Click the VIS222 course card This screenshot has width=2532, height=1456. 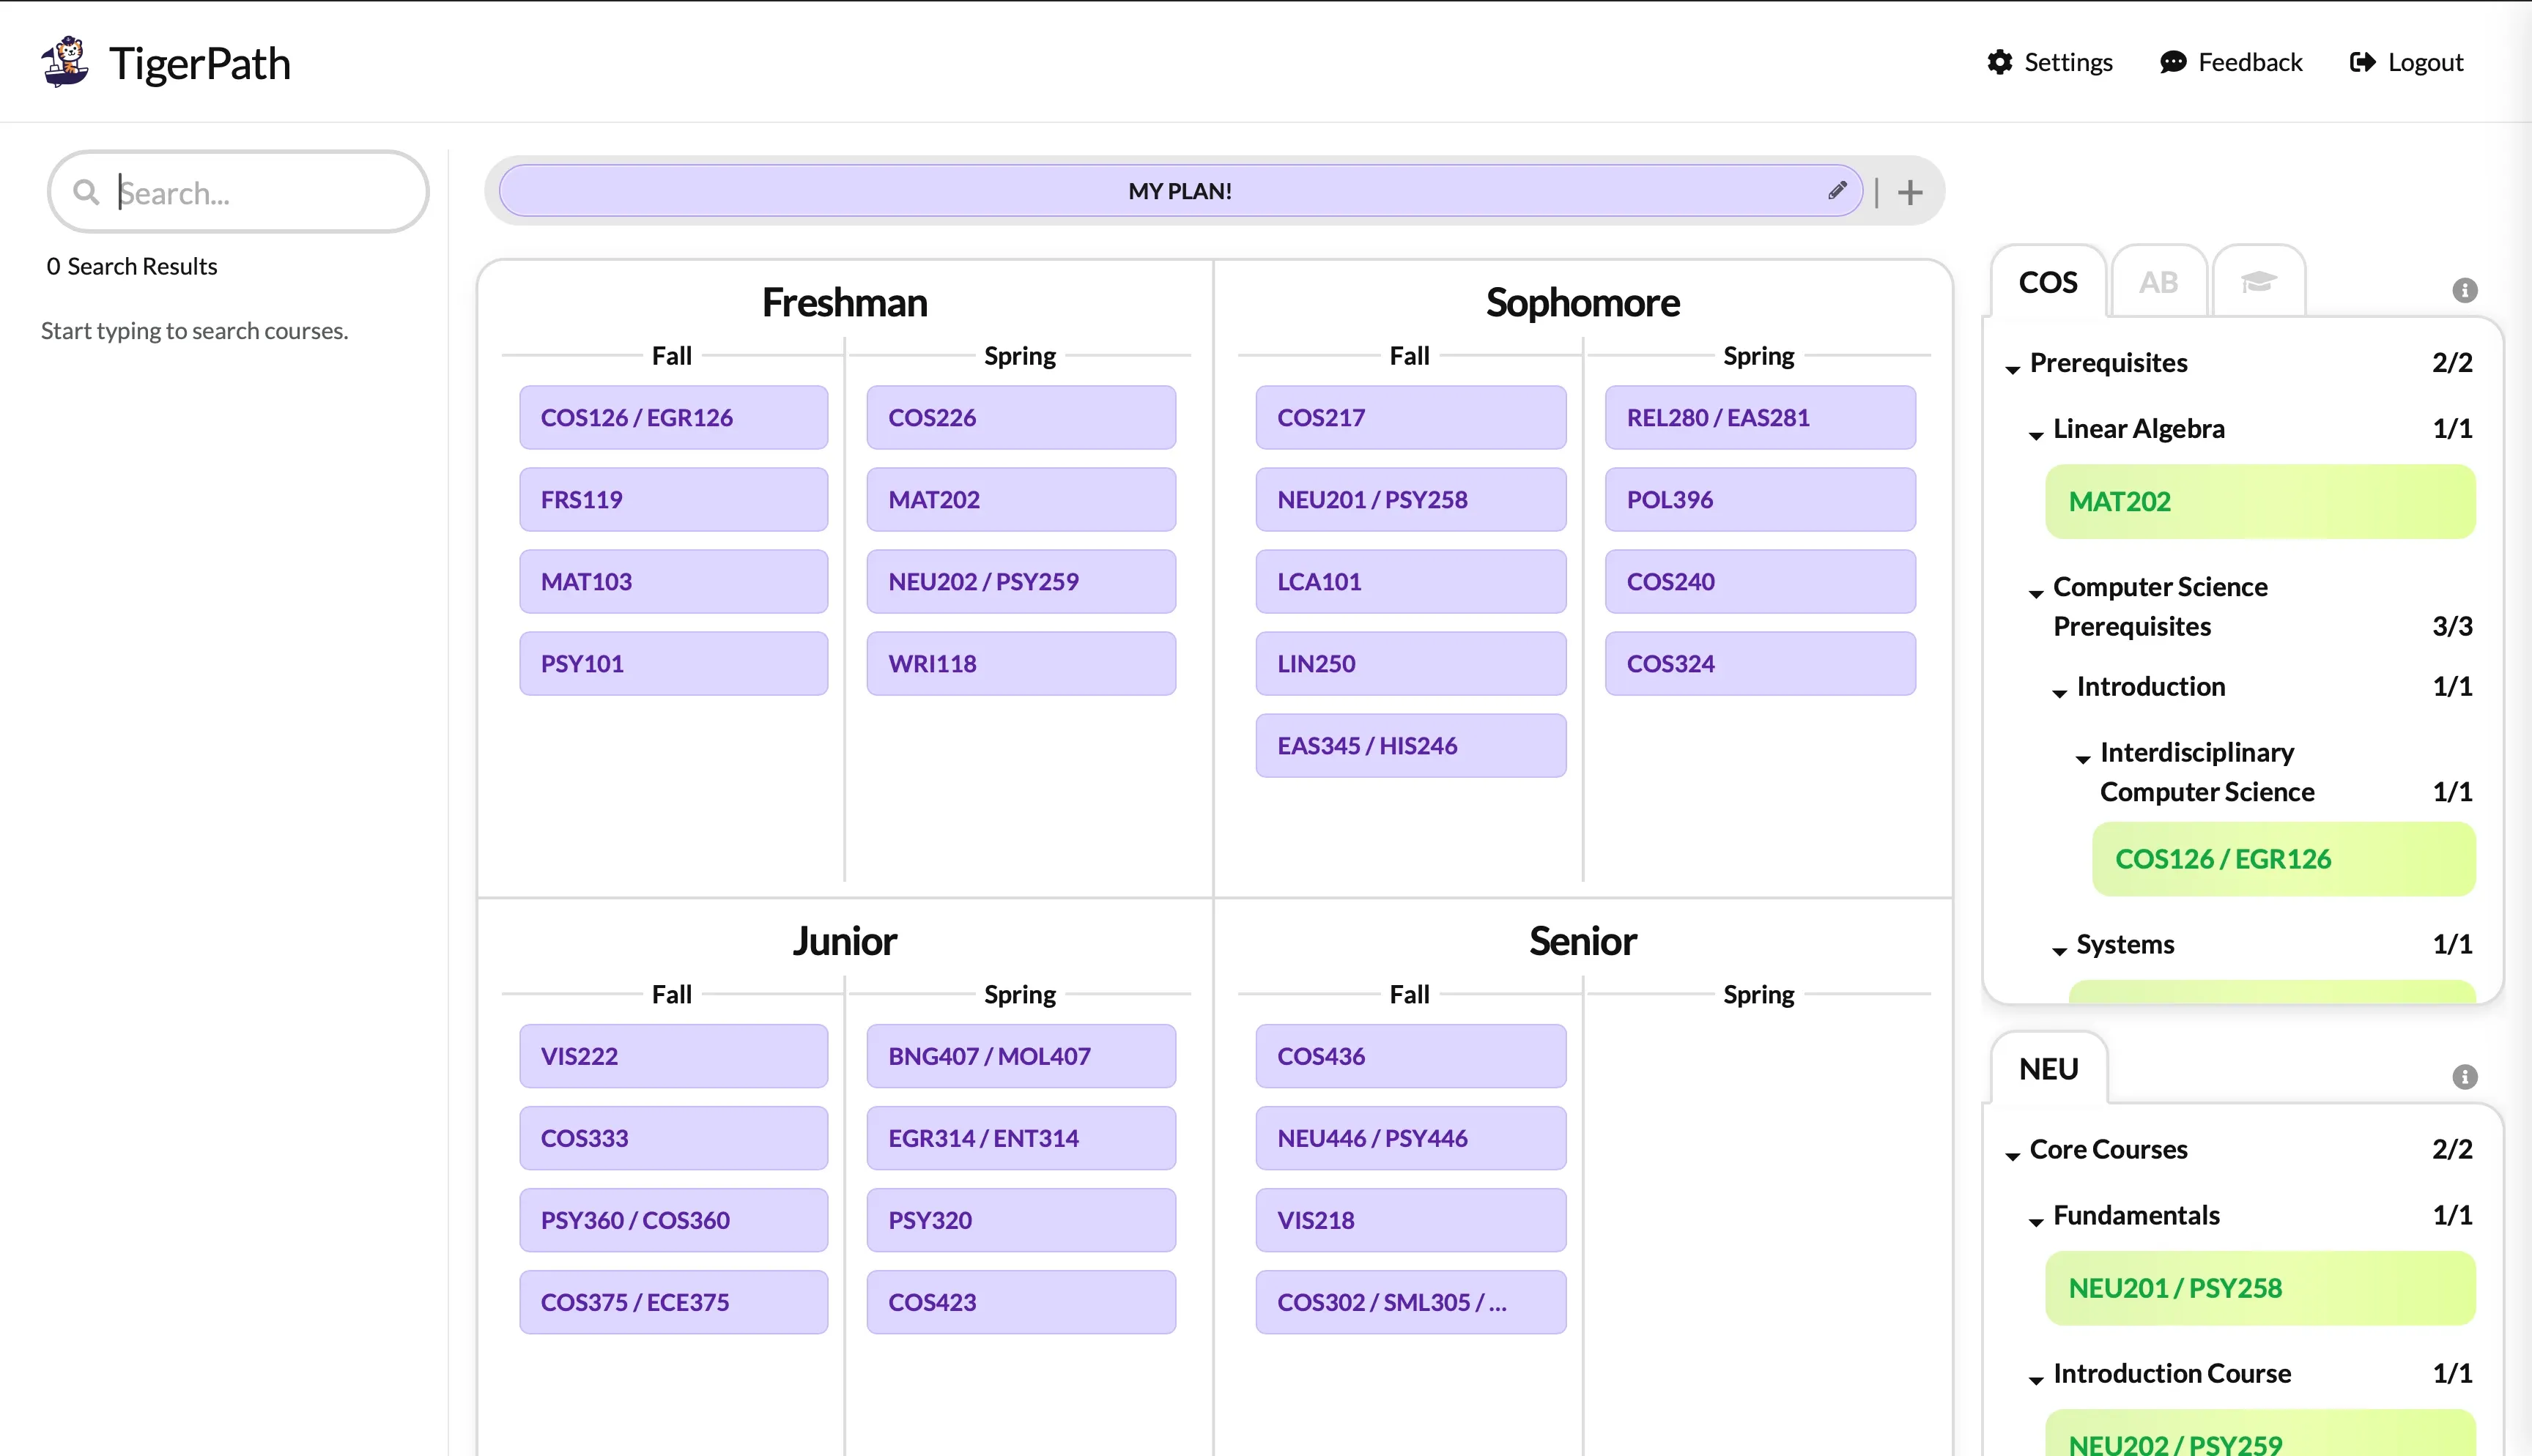[674, 1056]
